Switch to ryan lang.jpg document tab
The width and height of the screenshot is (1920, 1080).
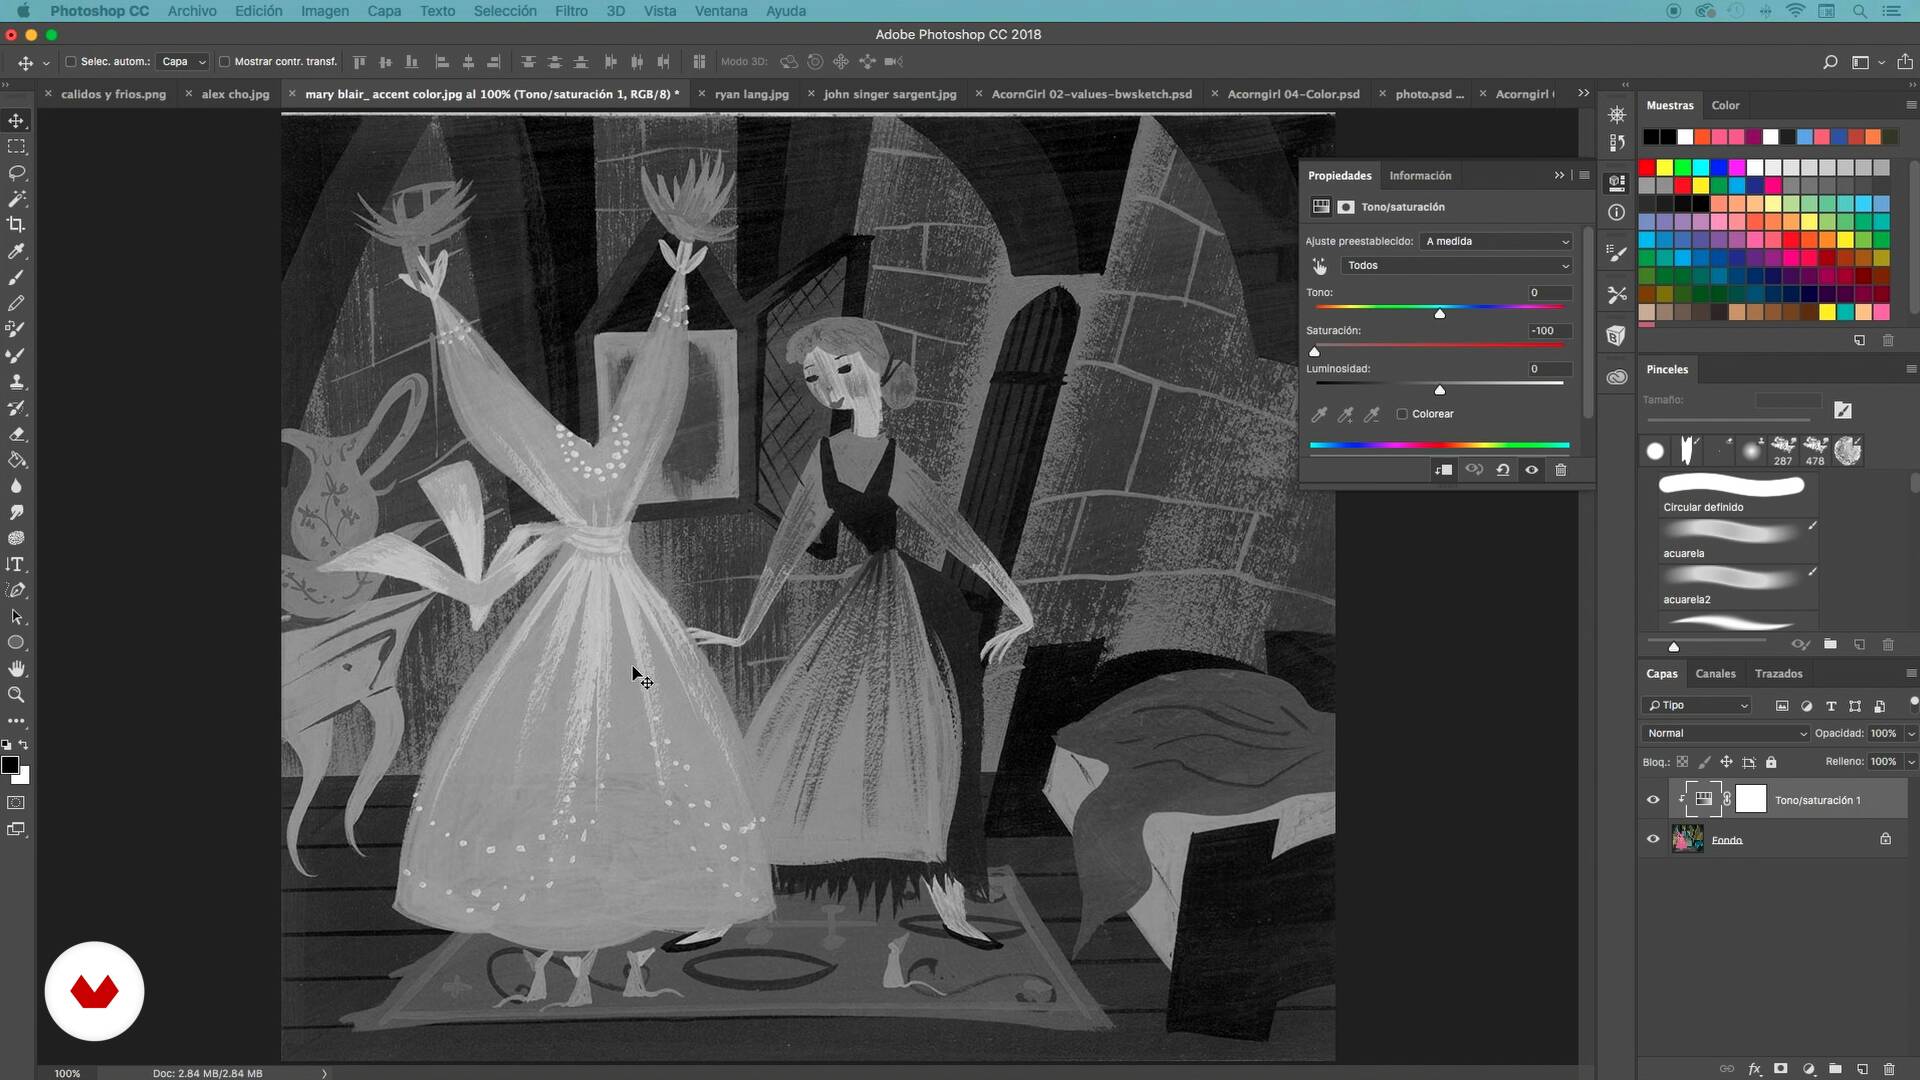tap(751, 94)
